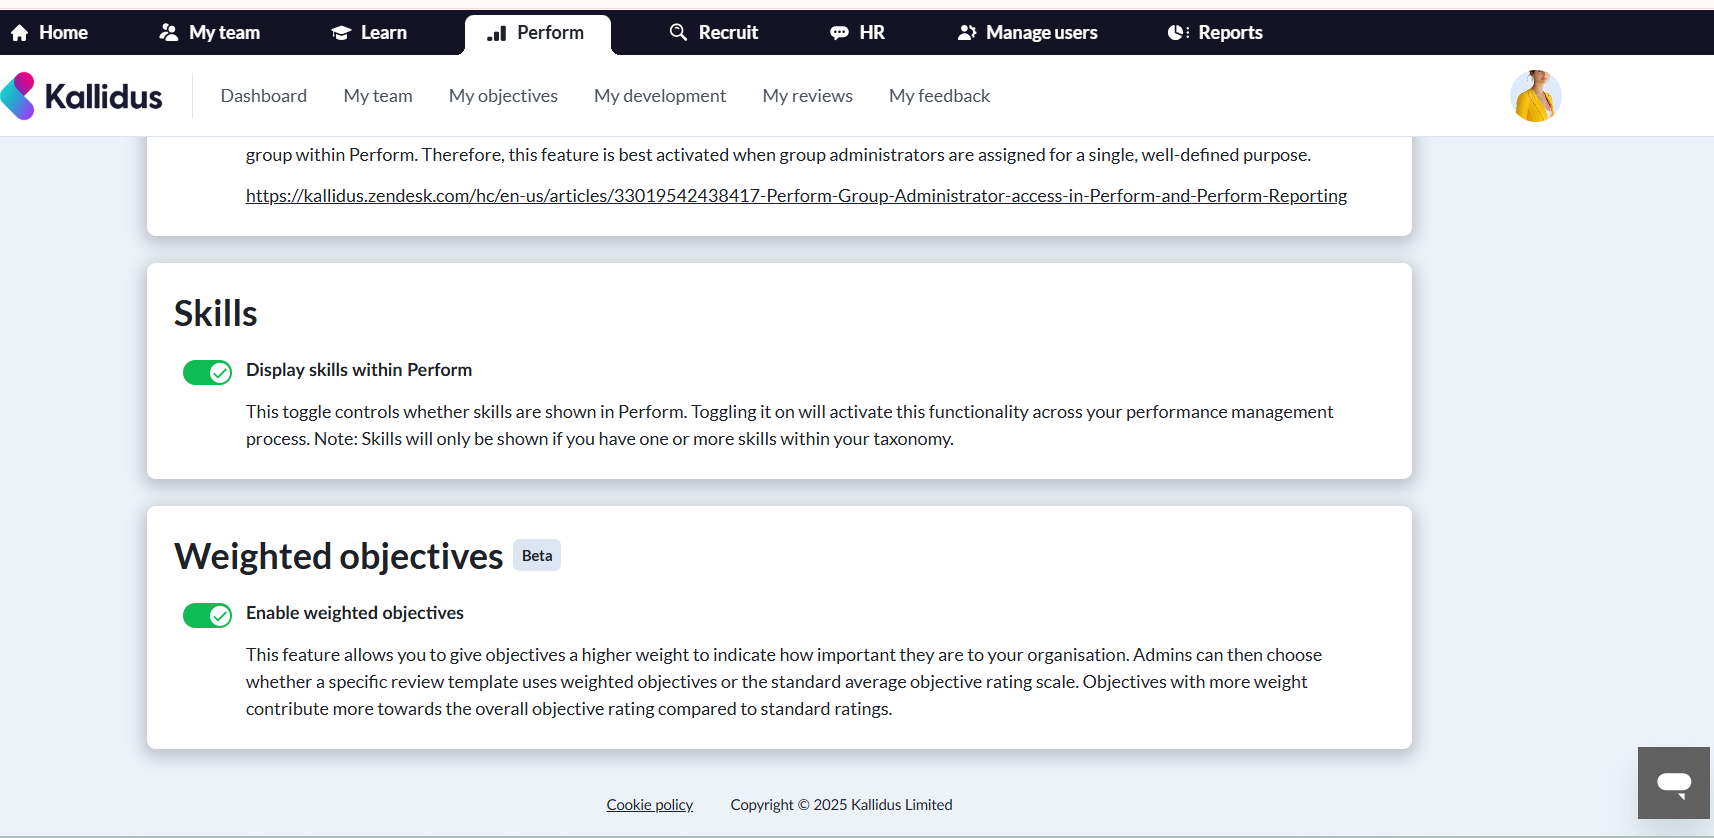1714x838 pixels.
Task: Turn off Enable weighted objectives toggle
Action: (207, 615)
